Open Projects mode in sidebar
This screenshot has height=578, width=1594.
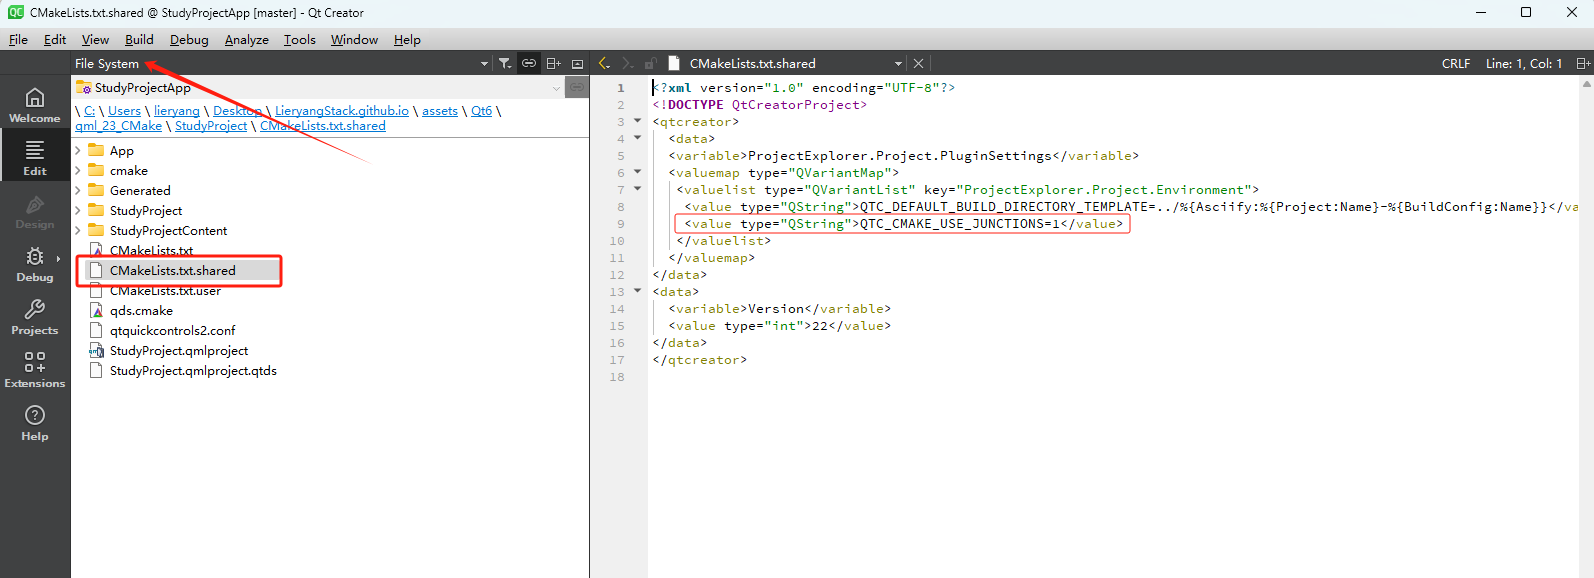point(35,317)
